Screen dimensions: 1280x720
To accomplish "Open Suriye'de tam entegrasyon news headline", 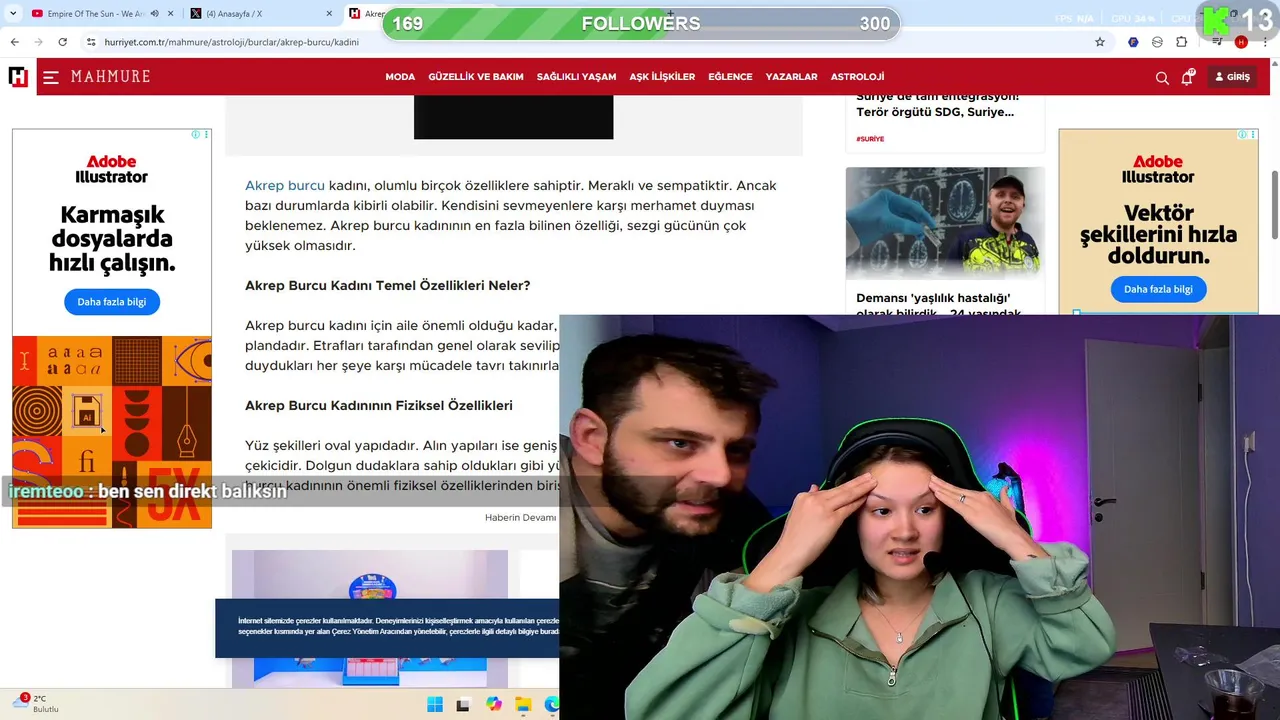I will 937,104.
